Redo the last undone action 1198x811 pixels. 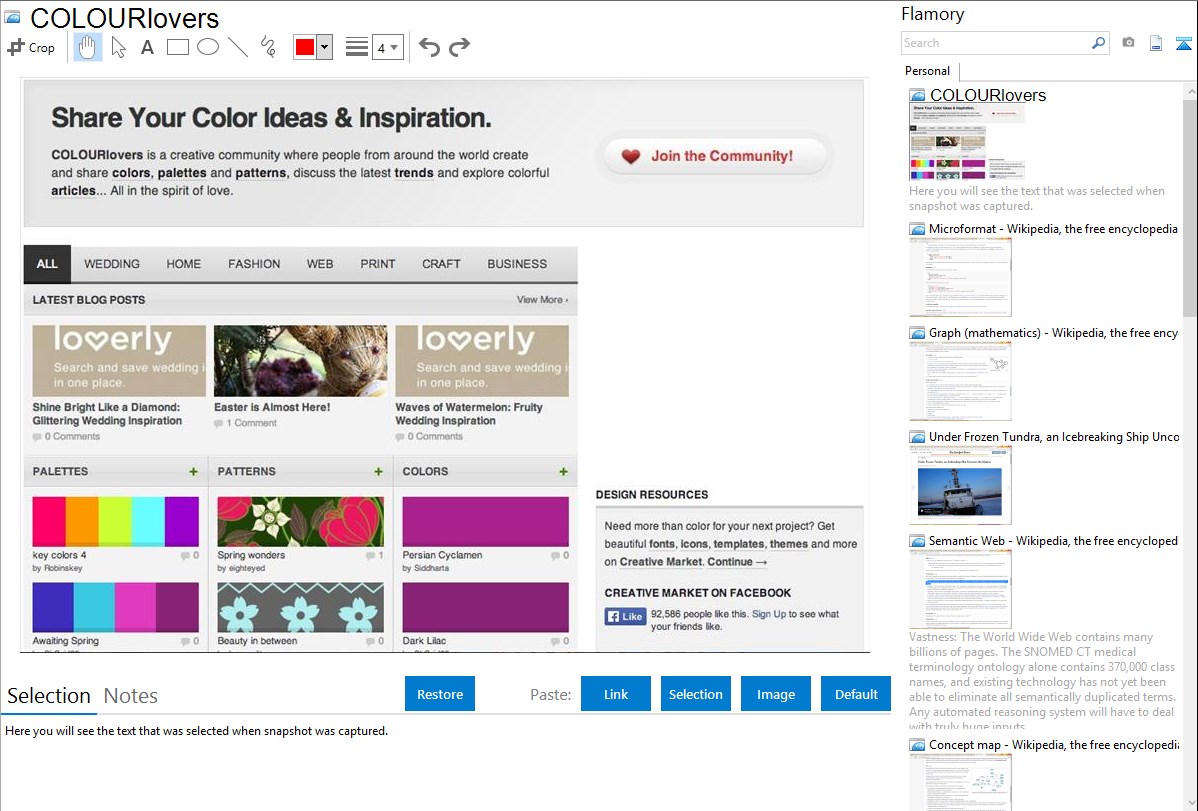coord(459,47)
